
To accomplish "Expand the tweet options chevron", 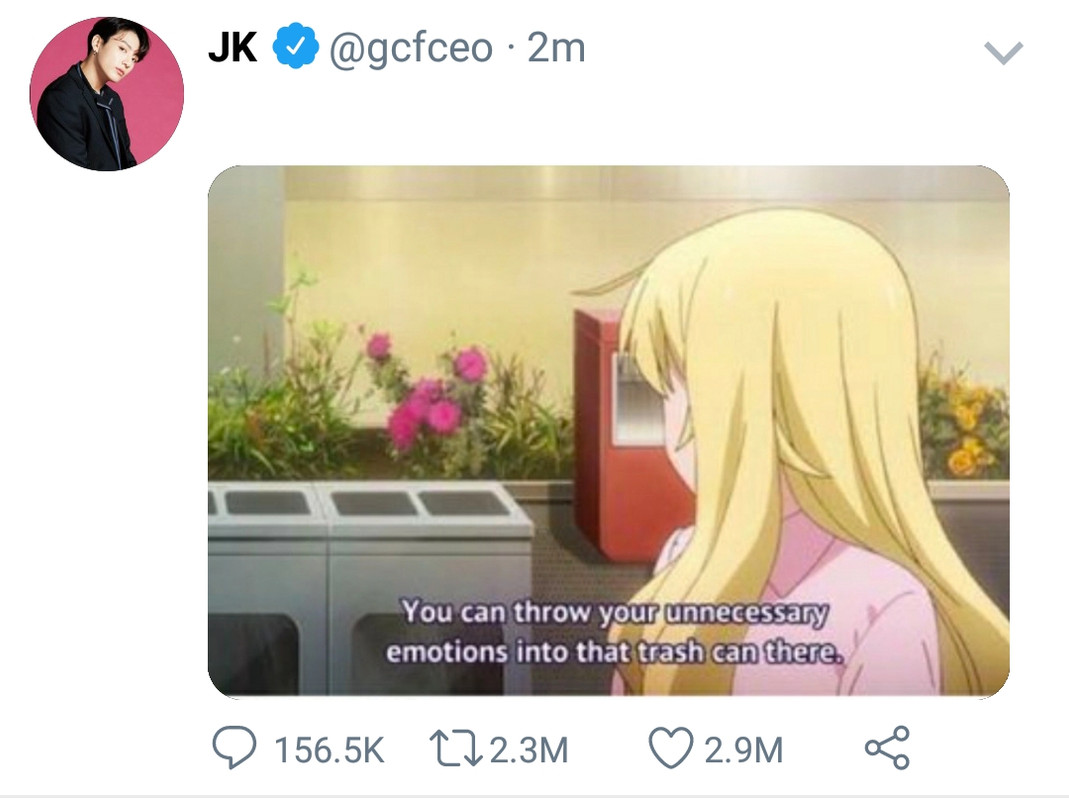I will click(1003, 53).
